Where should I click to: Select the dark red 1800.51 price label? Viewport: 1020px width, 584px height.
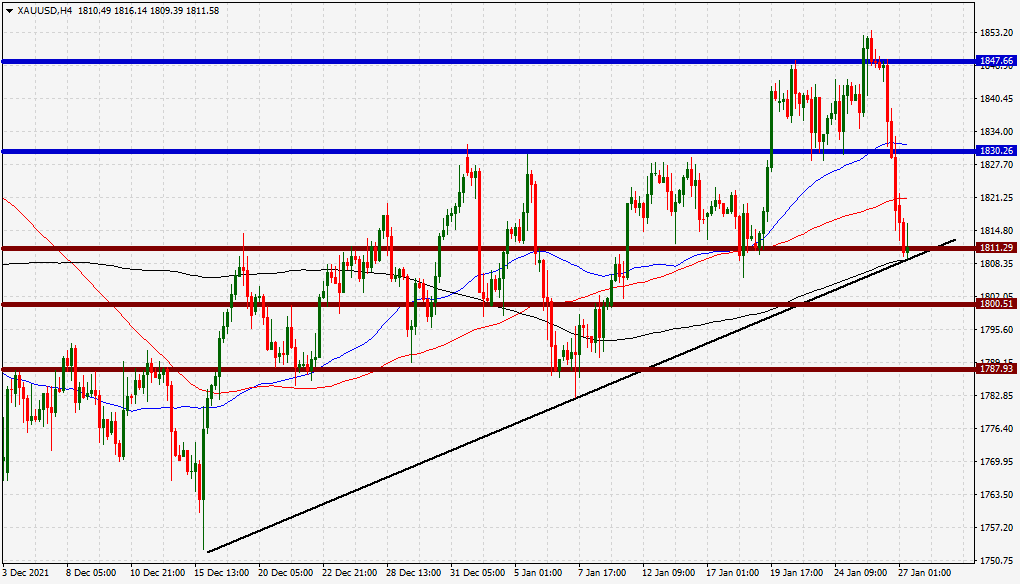(996, 304)
